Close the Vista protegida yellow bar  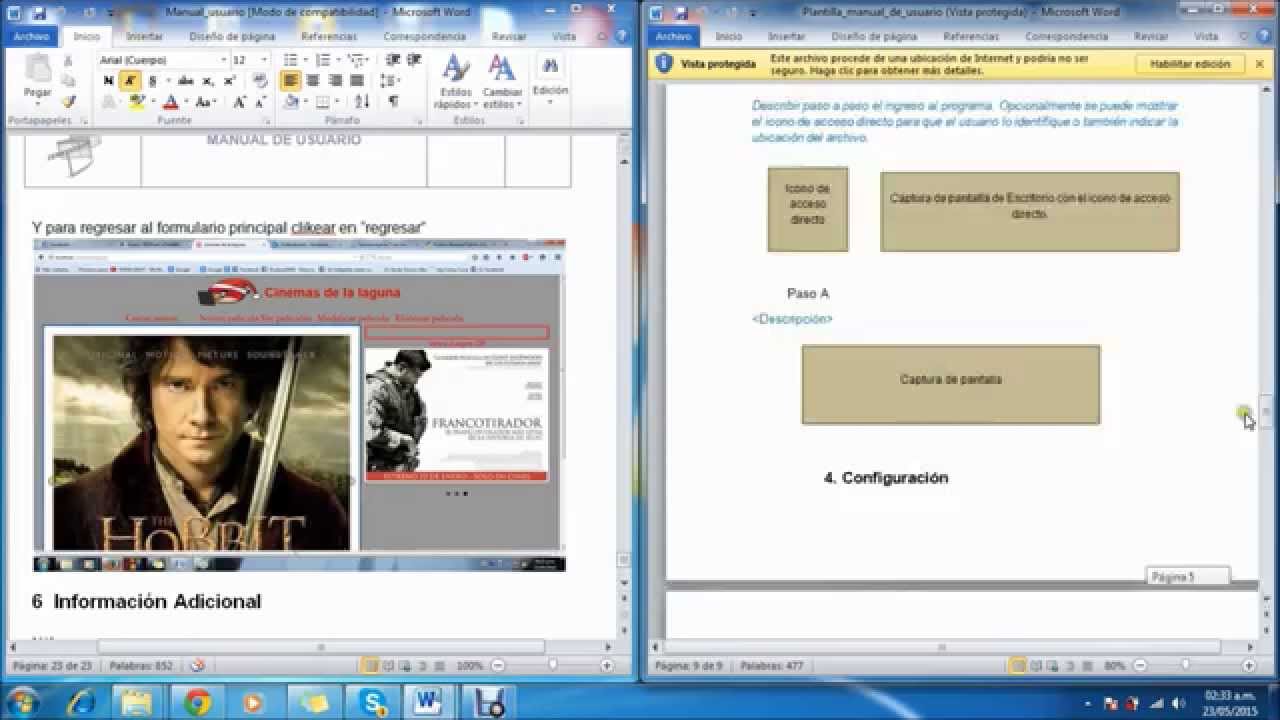(1259, 63)
